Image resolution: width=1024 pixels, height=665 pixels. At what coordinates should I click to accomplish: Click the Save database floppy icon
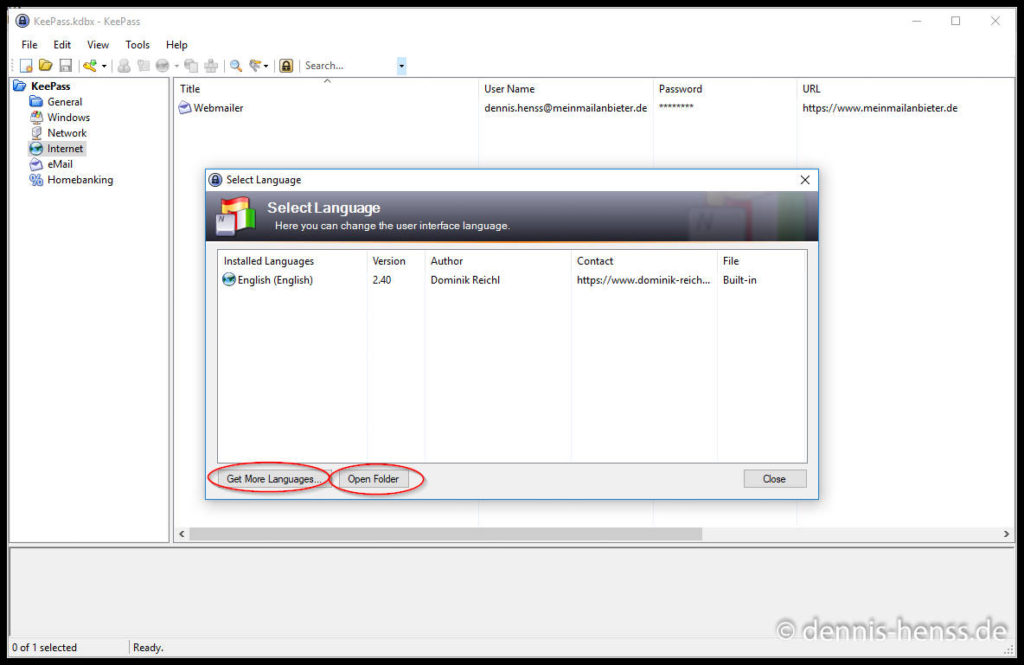pos(65,65)
